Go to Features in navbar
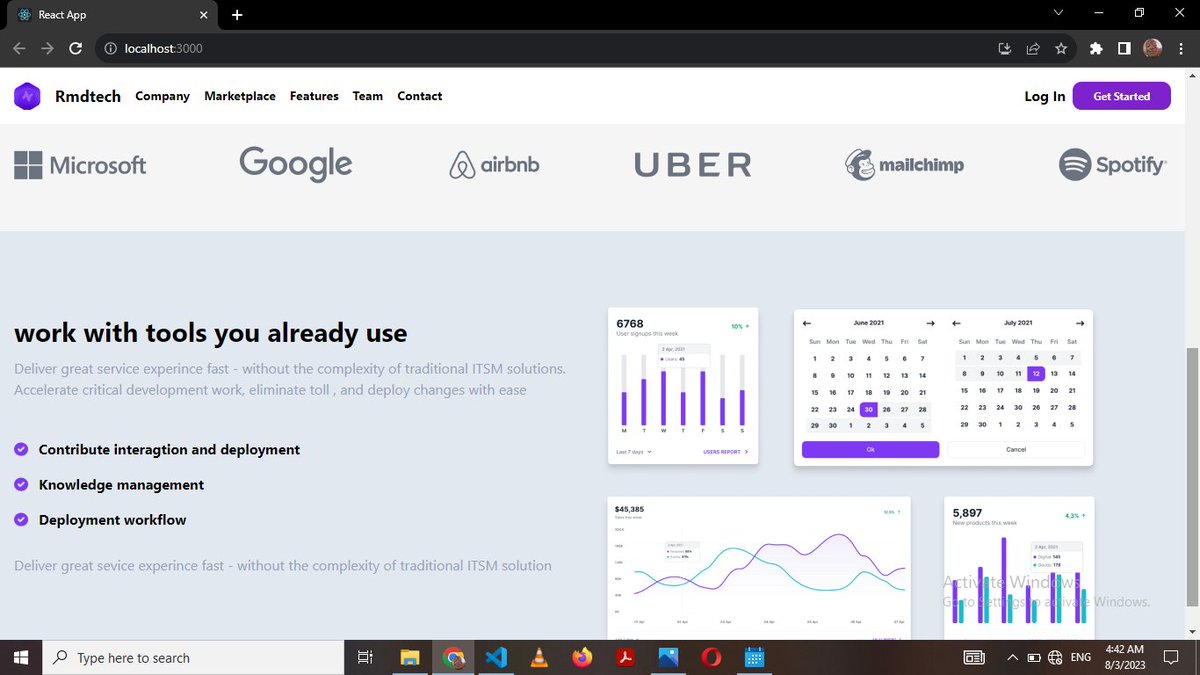 coord(314,96)
